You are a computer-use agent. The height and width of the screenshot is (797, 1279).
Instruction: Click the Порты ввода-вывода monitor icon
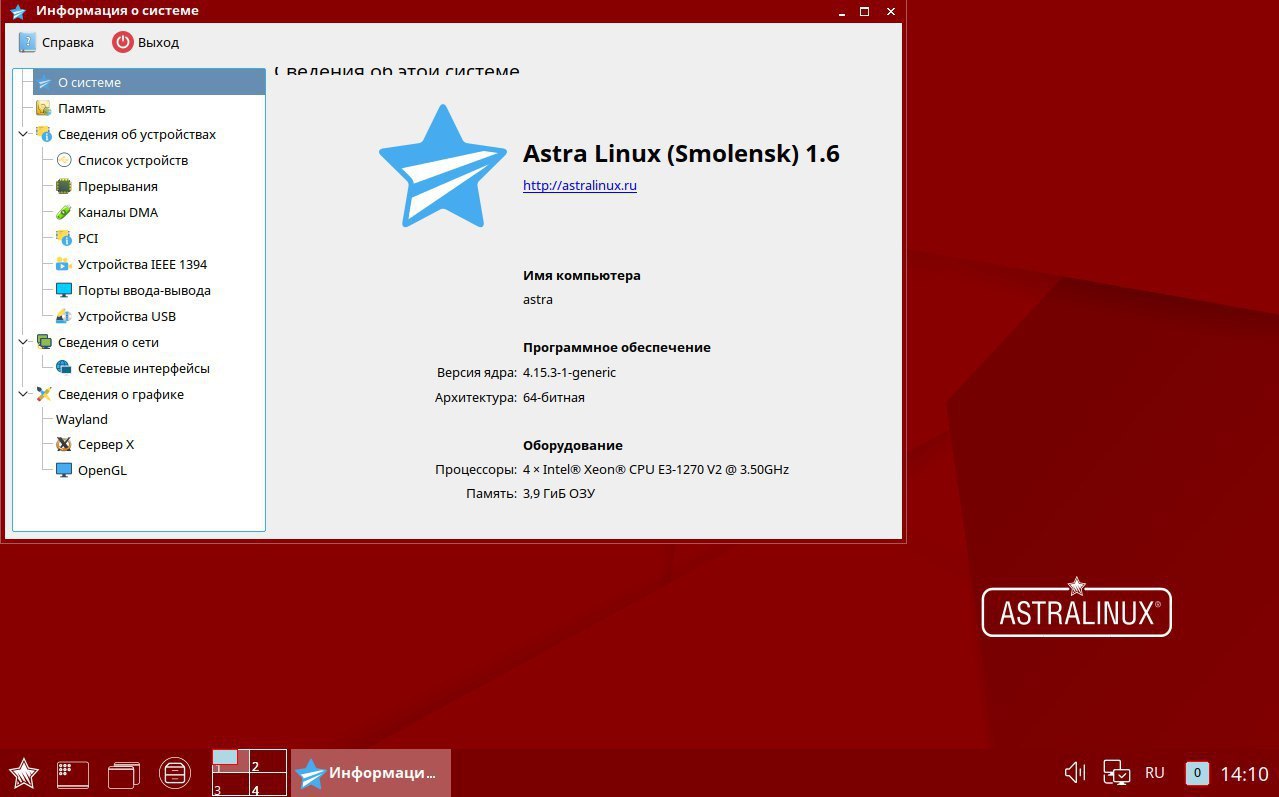pyautogui.click(x=64, y=291)
